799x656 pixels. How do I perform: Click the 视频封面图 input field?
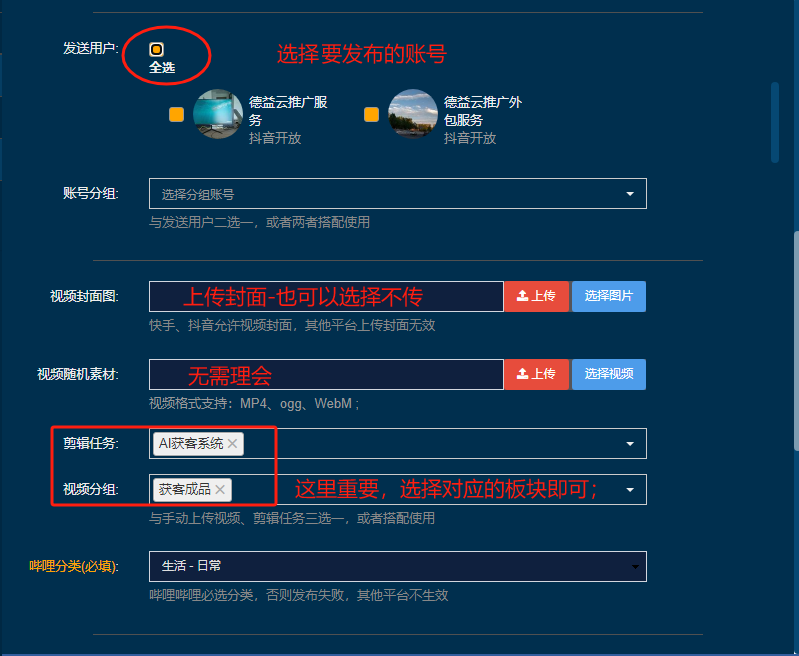[x=326, y=296]
